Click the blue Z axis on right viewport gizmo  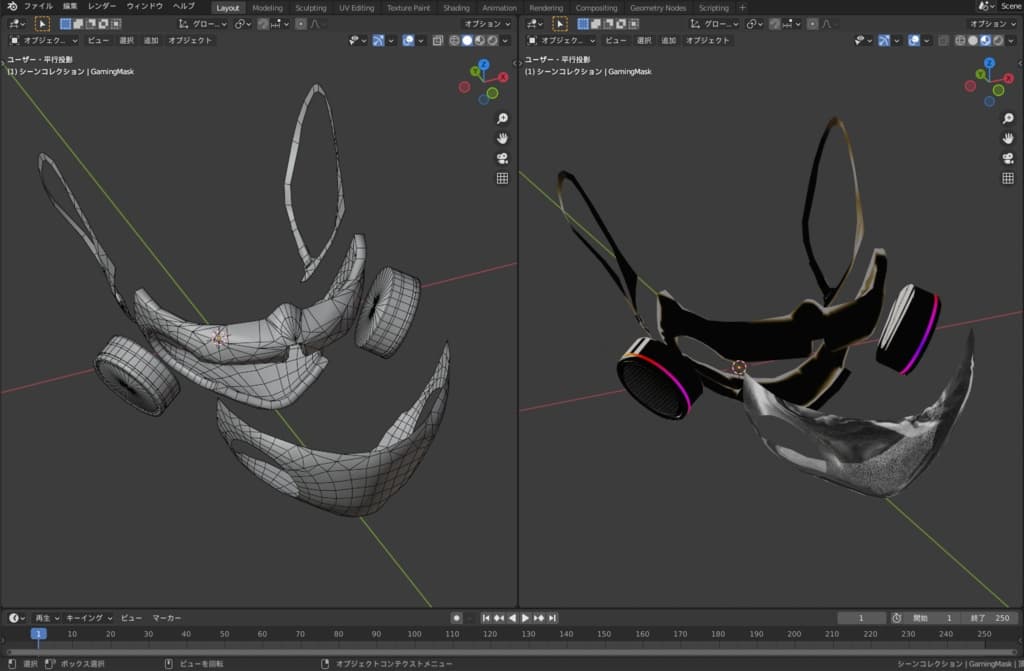(988, 64)
